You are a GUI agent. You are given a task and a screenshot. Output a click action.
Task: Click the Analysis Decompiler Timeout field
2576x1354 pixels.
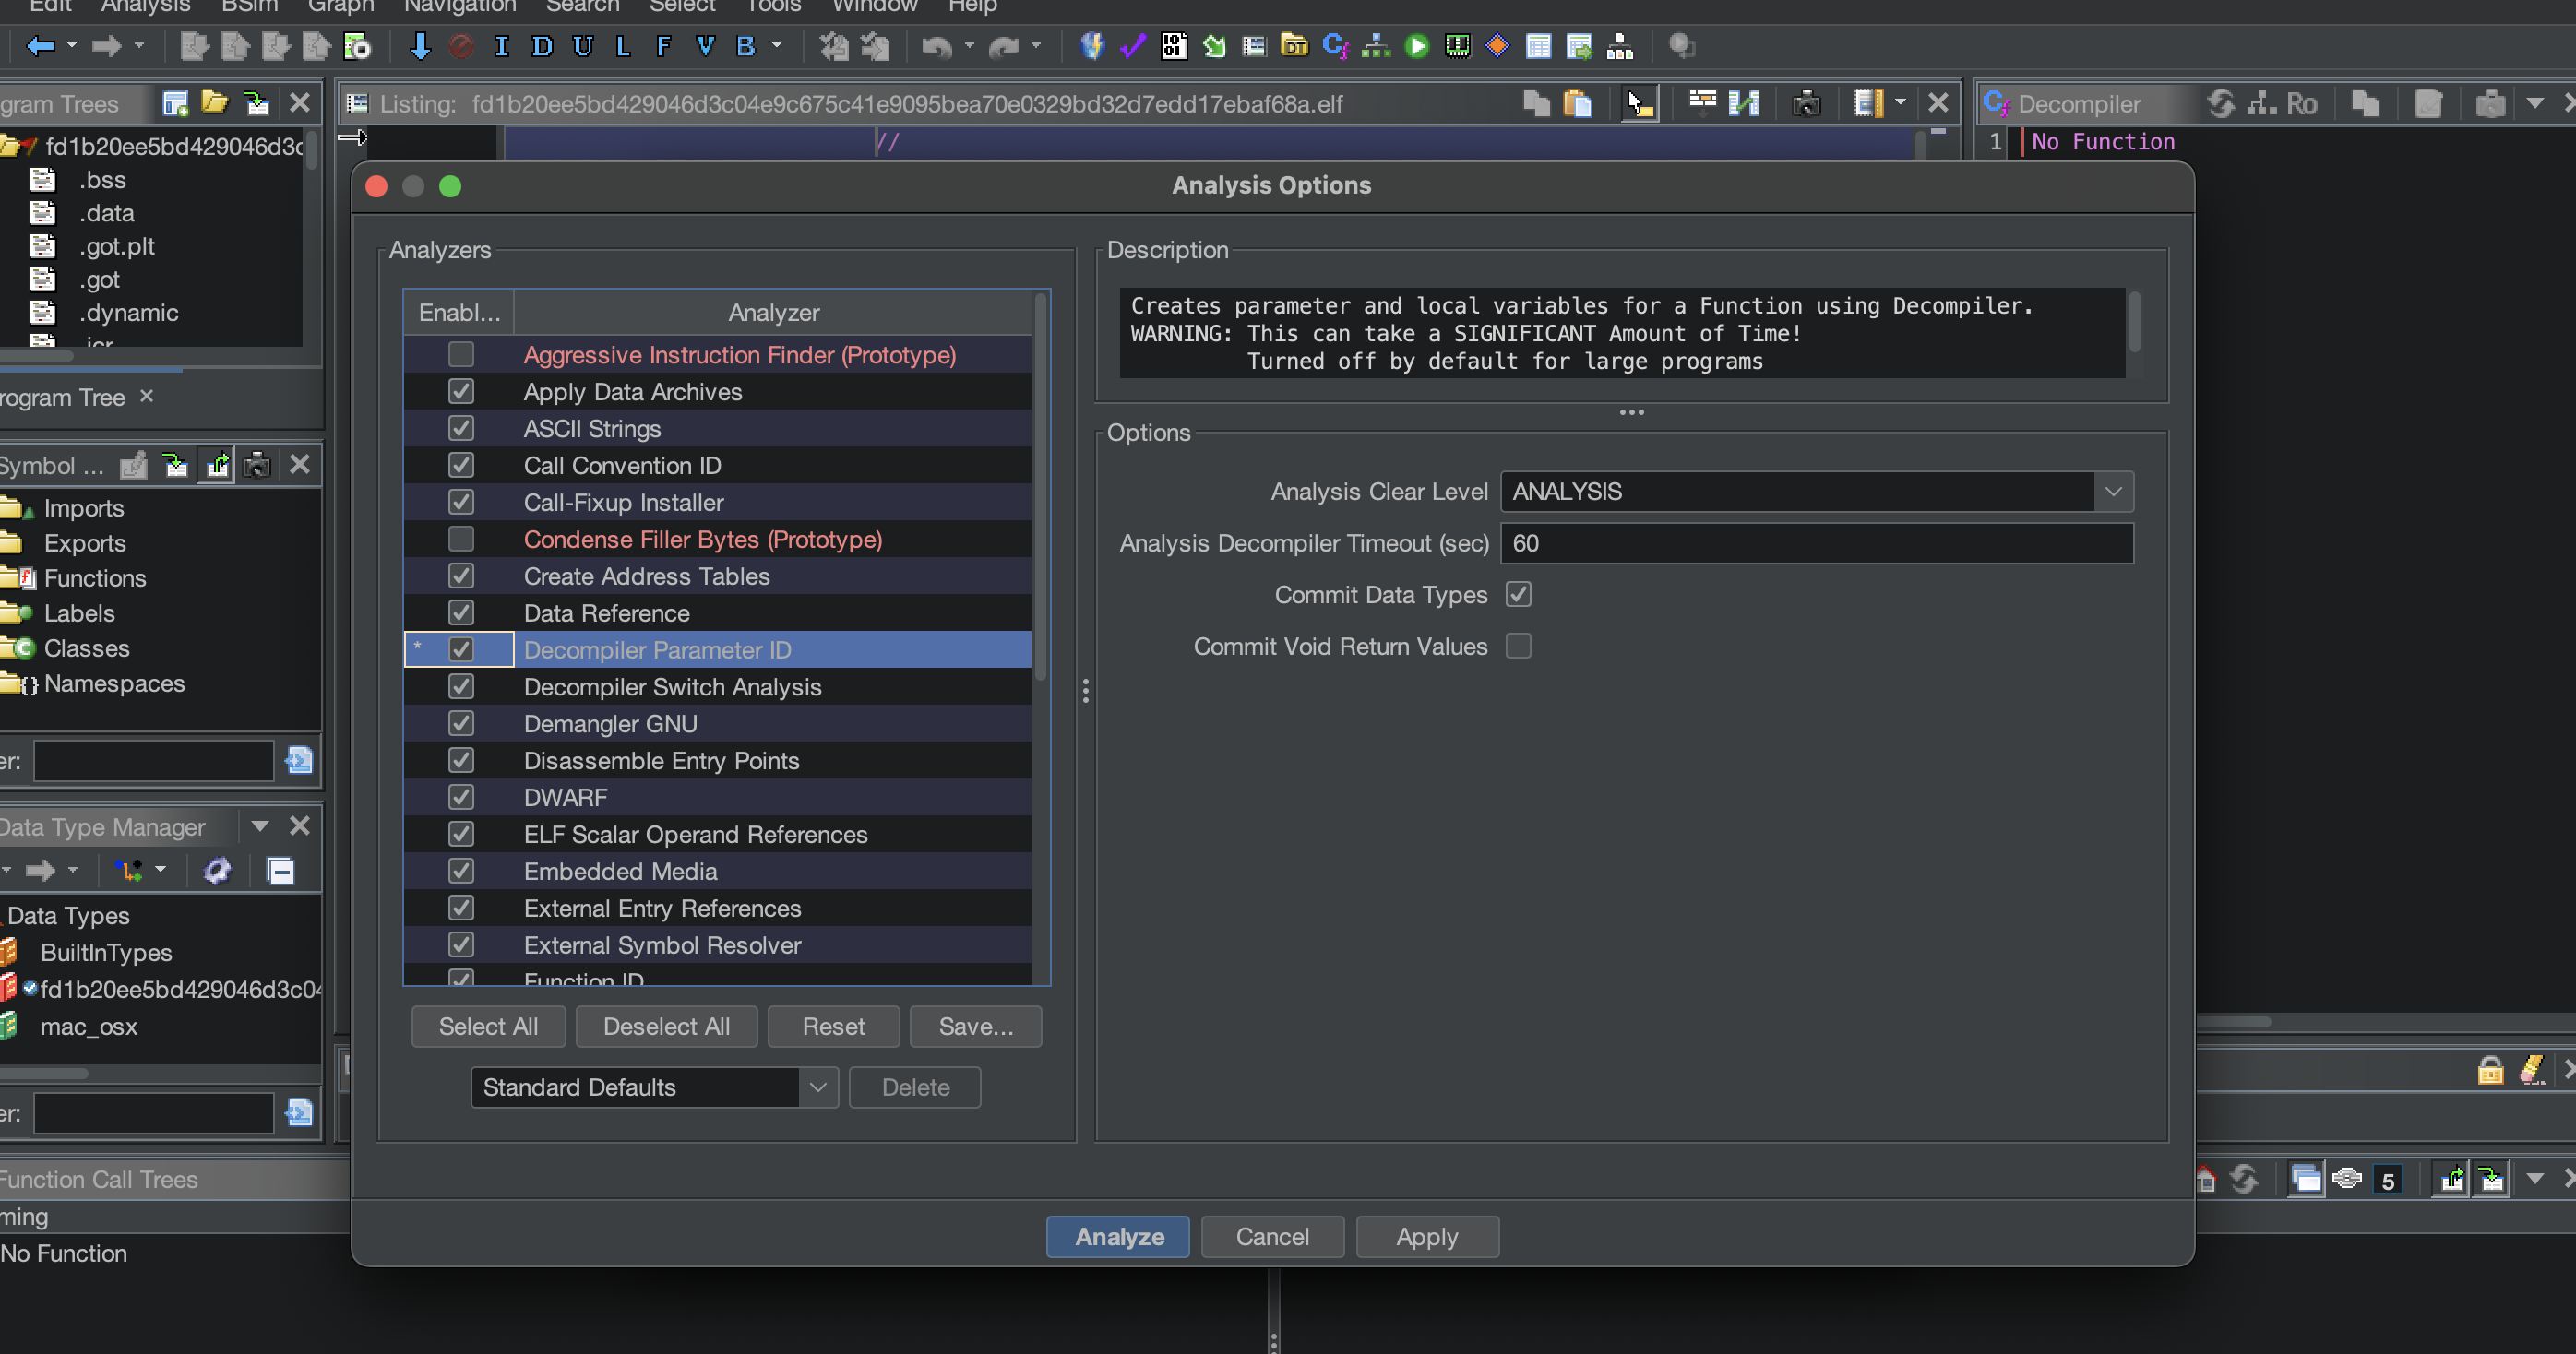[1816, 543]
